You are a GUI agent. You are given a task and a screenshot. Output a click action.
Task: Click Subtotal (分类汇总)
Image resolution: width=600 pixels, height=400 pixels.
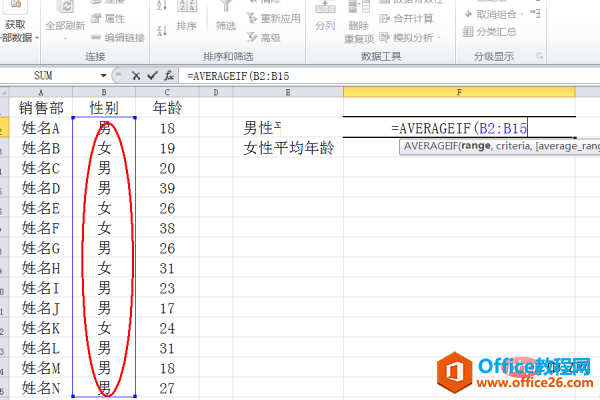coord(490,31)
